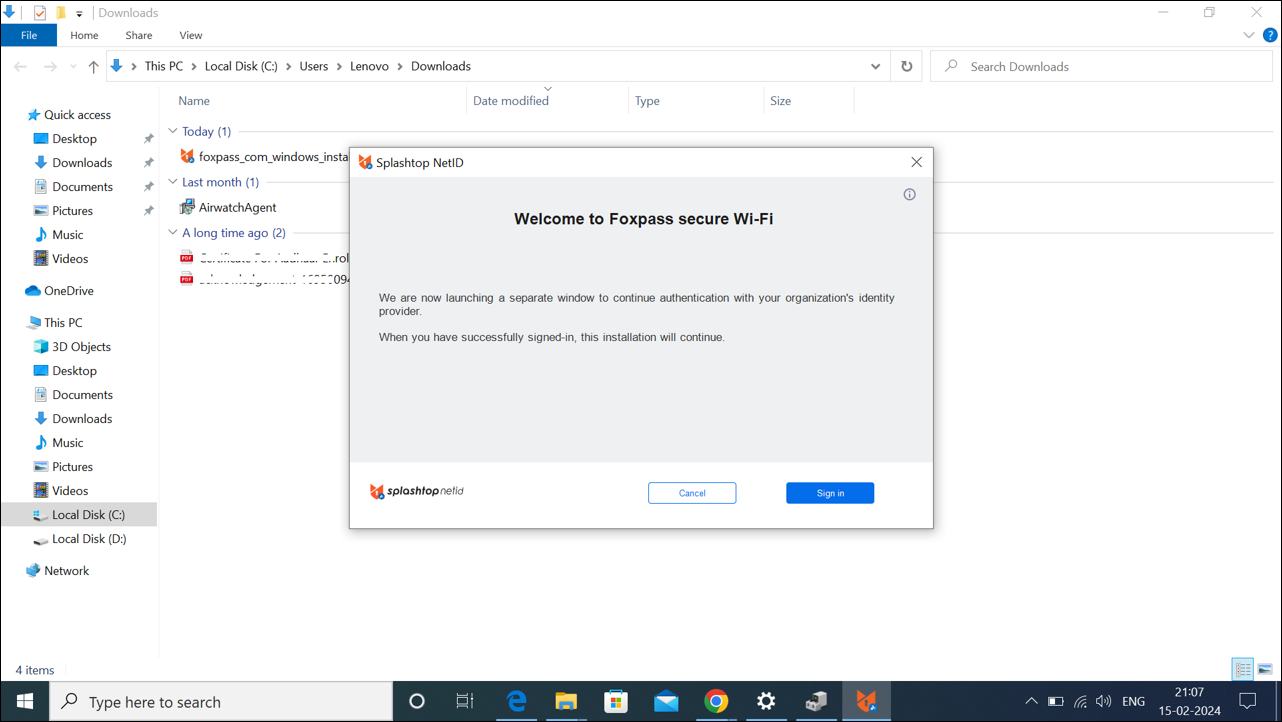This screenshot has width=1282, height=722.
Task: Open Microsoft Edge from the taskbar
Action: [x=516, y=701]
